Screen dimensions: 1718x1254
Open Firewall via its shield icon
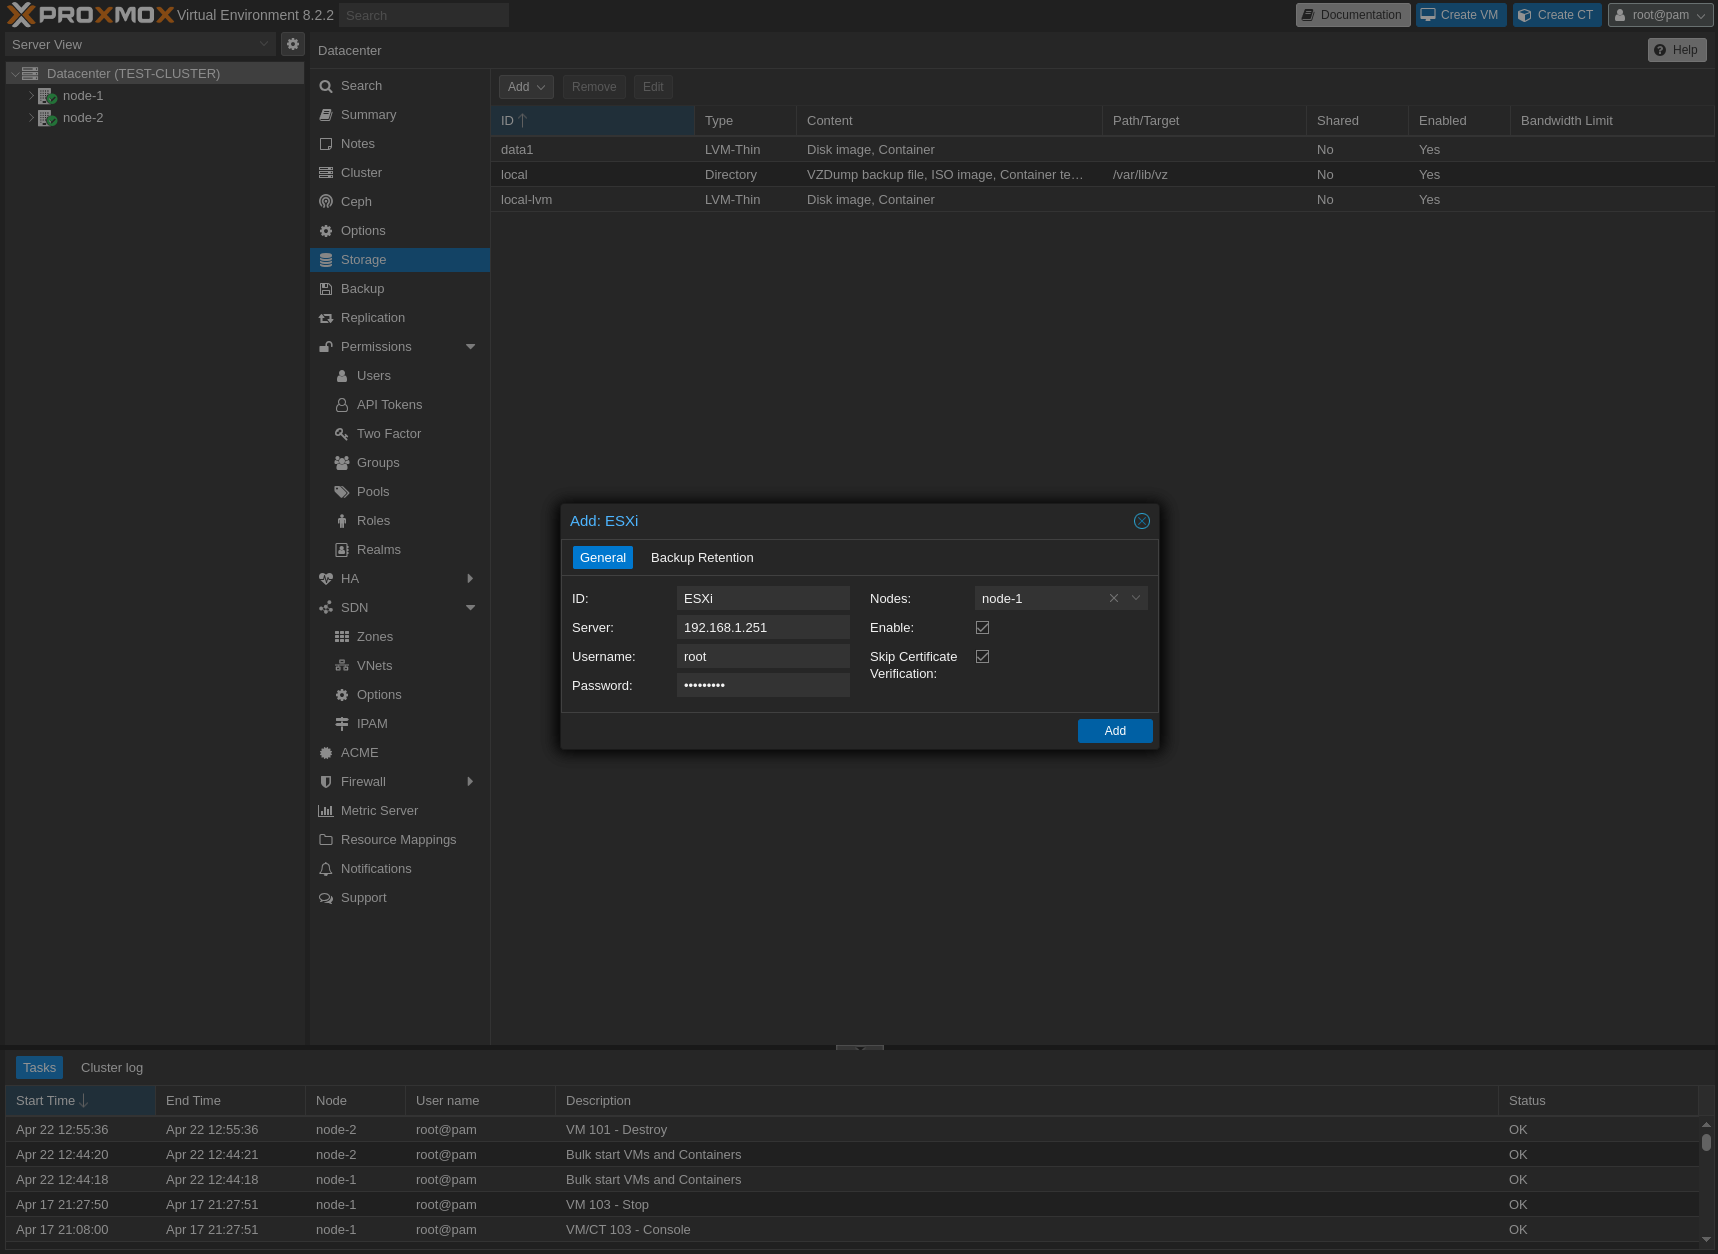tap(326, 782)
